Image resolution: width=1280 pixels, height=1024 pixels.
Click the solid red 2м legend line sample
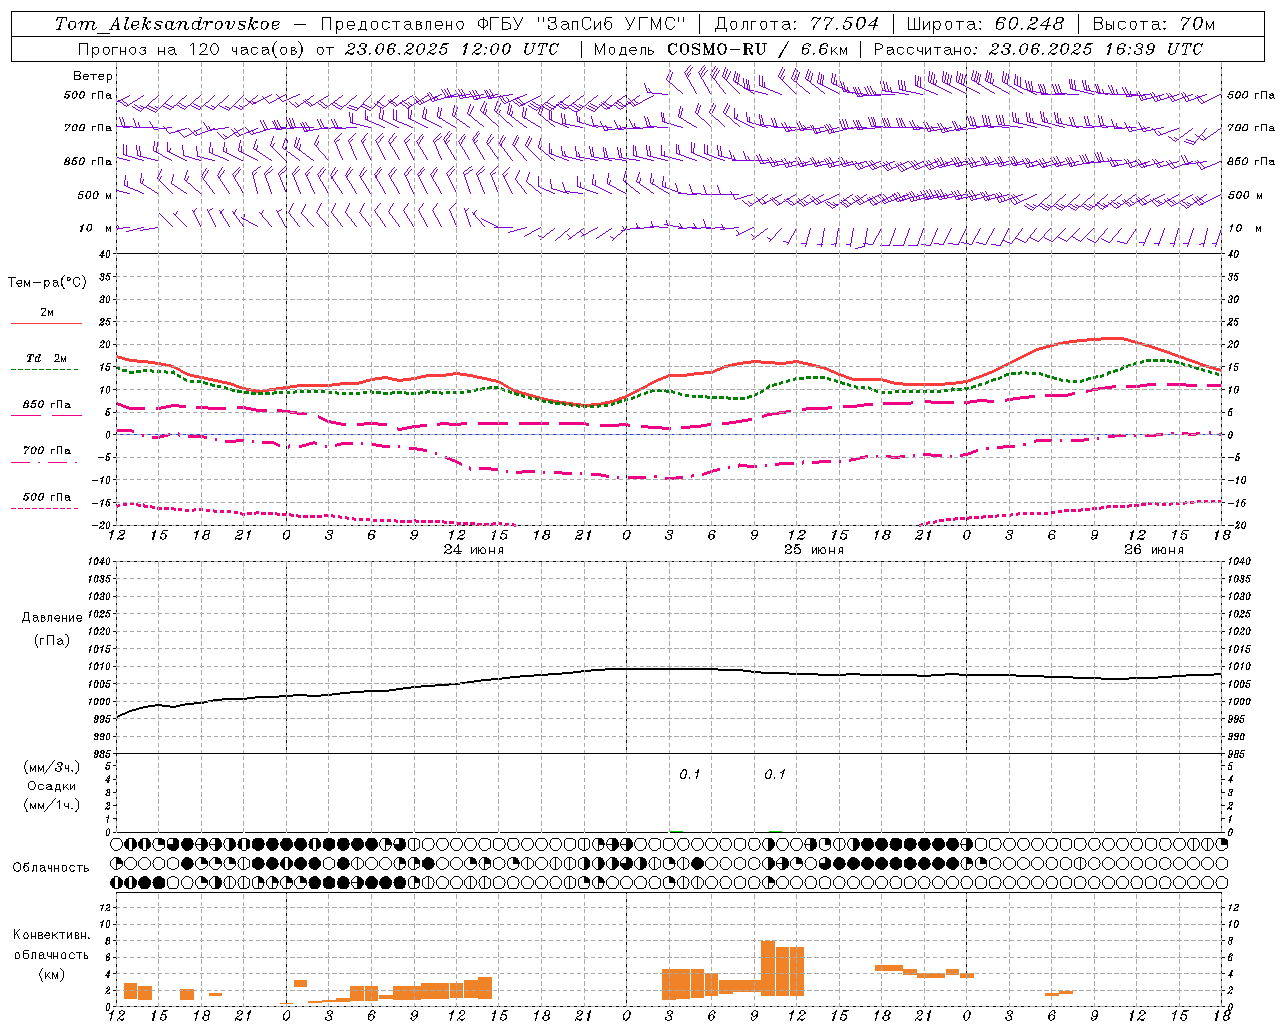(x=46, y=324)
